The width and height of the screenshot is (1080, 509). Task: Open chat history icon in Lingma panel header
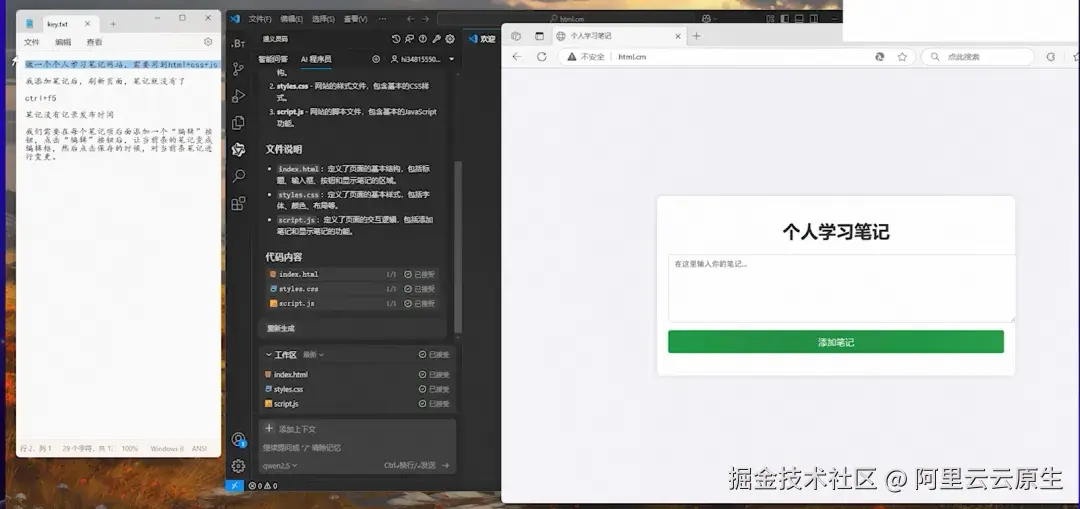click(396, 39)
